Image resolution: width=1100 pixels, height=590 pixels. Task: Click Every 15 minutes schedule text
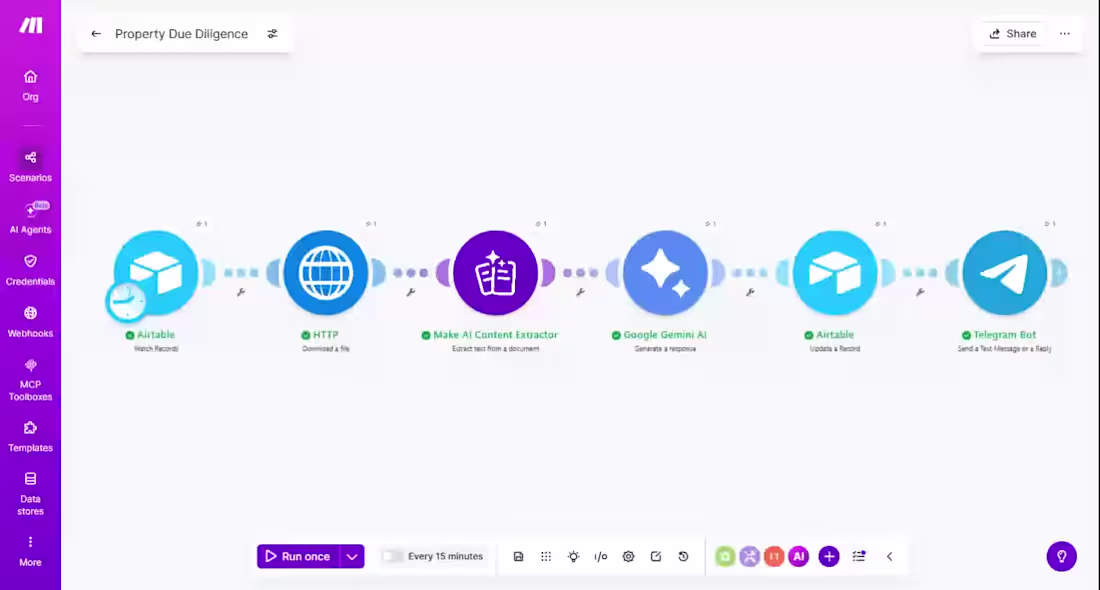tap(445, 556)
